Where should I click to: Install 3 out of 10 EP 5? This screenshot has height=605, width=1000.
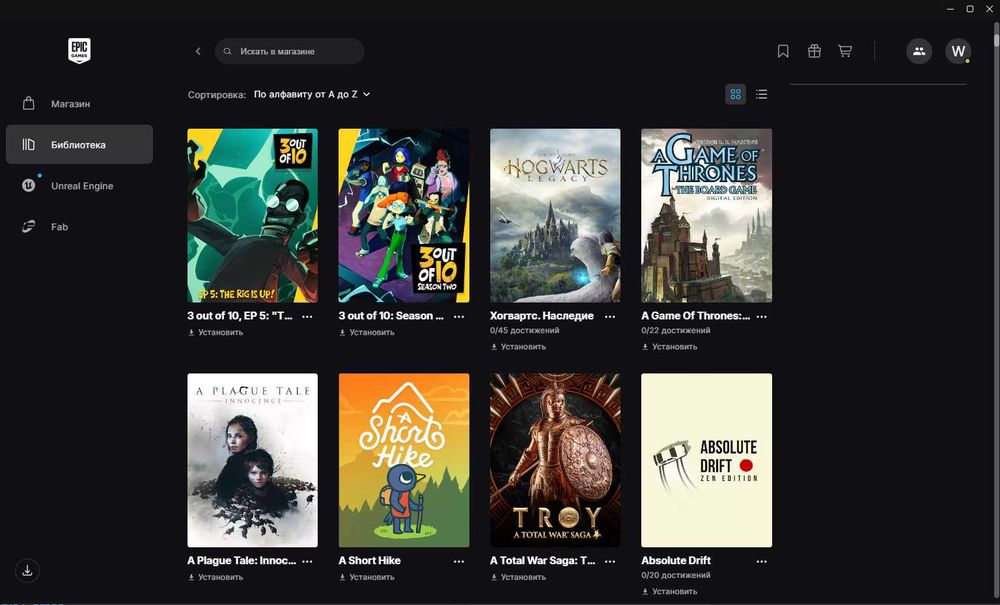click(216, 332)
